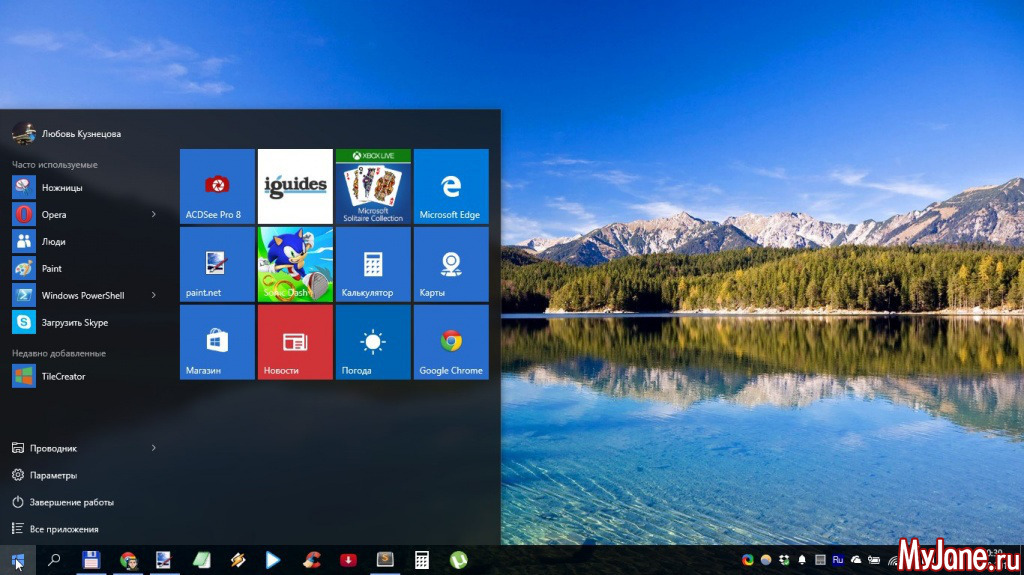Open the Магазин store tile
This screenshot has width=1024, height=575.
[x=217, y=342]
